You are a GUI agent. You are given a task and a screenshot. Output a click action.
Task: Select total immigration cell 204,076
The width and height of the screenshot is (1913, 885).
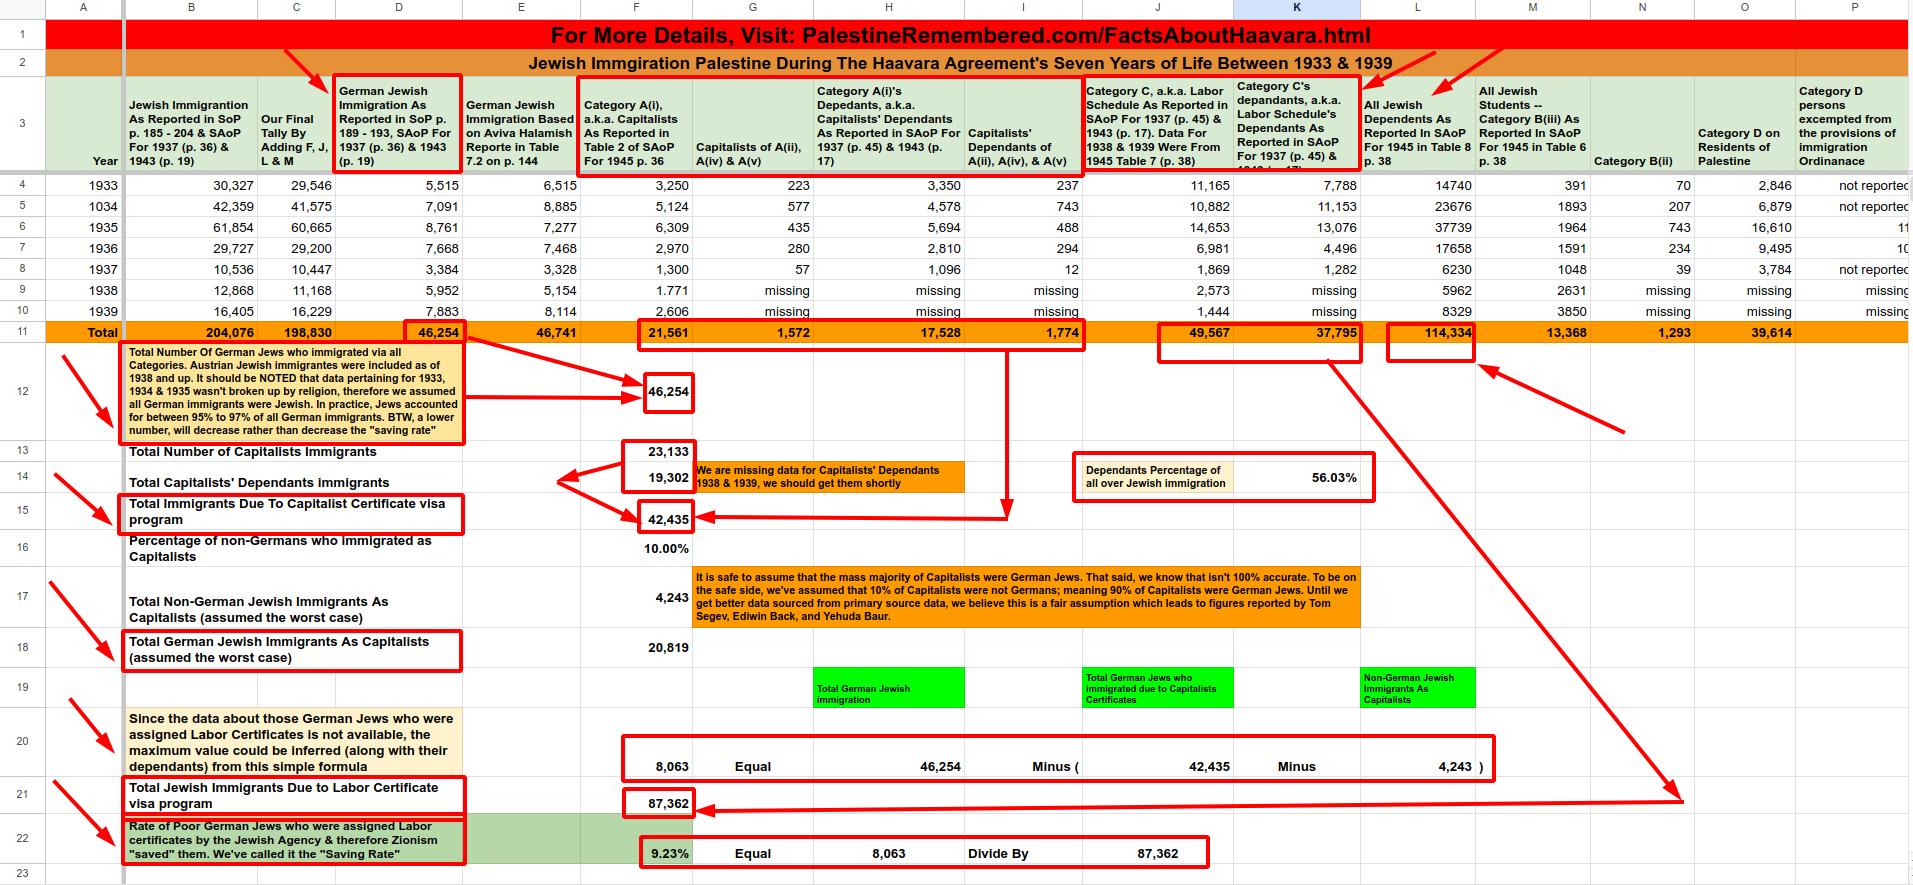pyautogui.click(x=191, y=332)
